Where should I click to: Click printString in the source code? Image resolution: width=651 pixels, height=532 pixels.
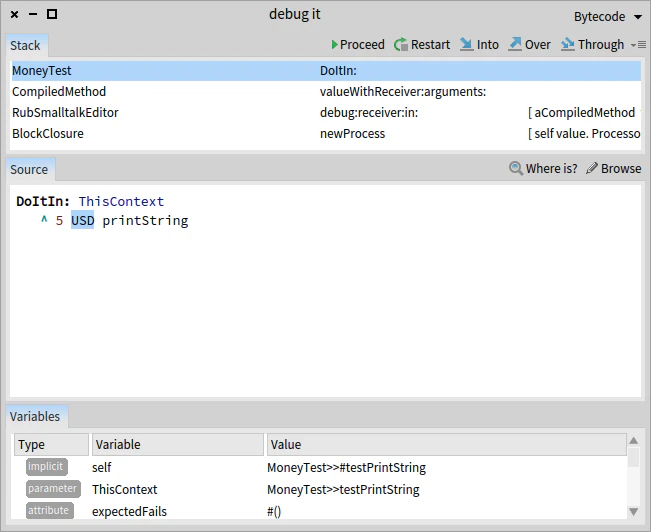click(145, 221)
